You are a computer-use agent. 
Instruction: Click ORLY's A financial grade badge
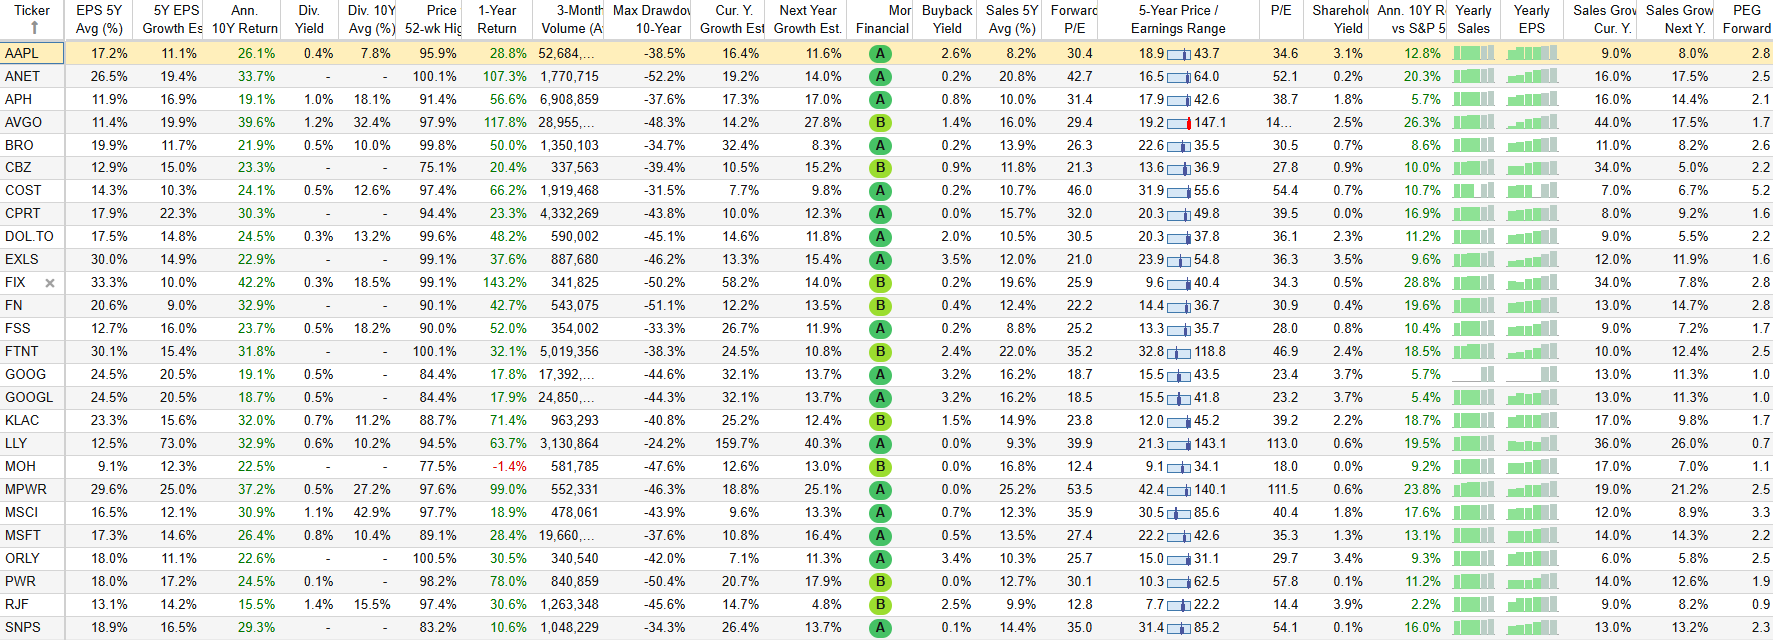click(880, 559)
